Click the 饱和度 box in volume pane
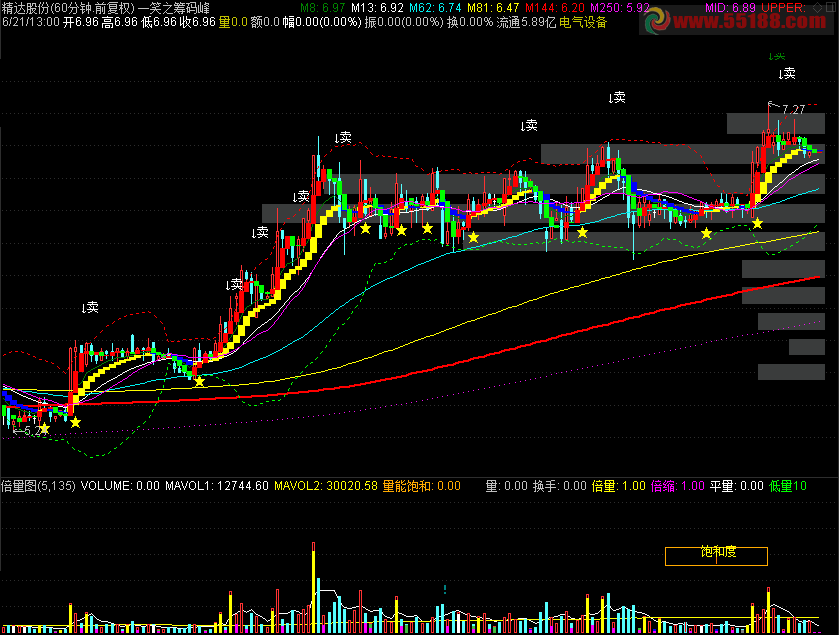This screenshot has width=839, height=635. [716, 556]
